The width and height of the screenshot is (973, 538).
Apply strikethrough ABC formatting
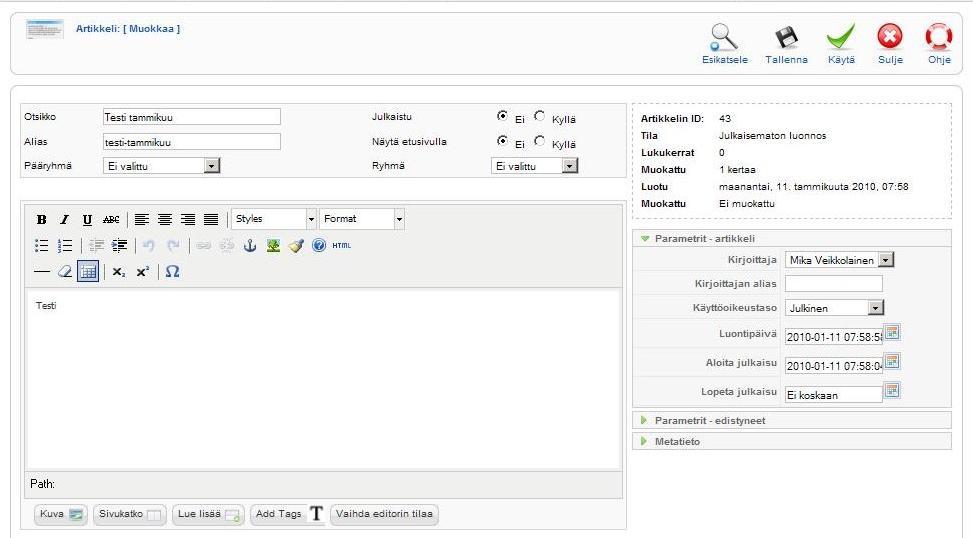tap(111, 219)
